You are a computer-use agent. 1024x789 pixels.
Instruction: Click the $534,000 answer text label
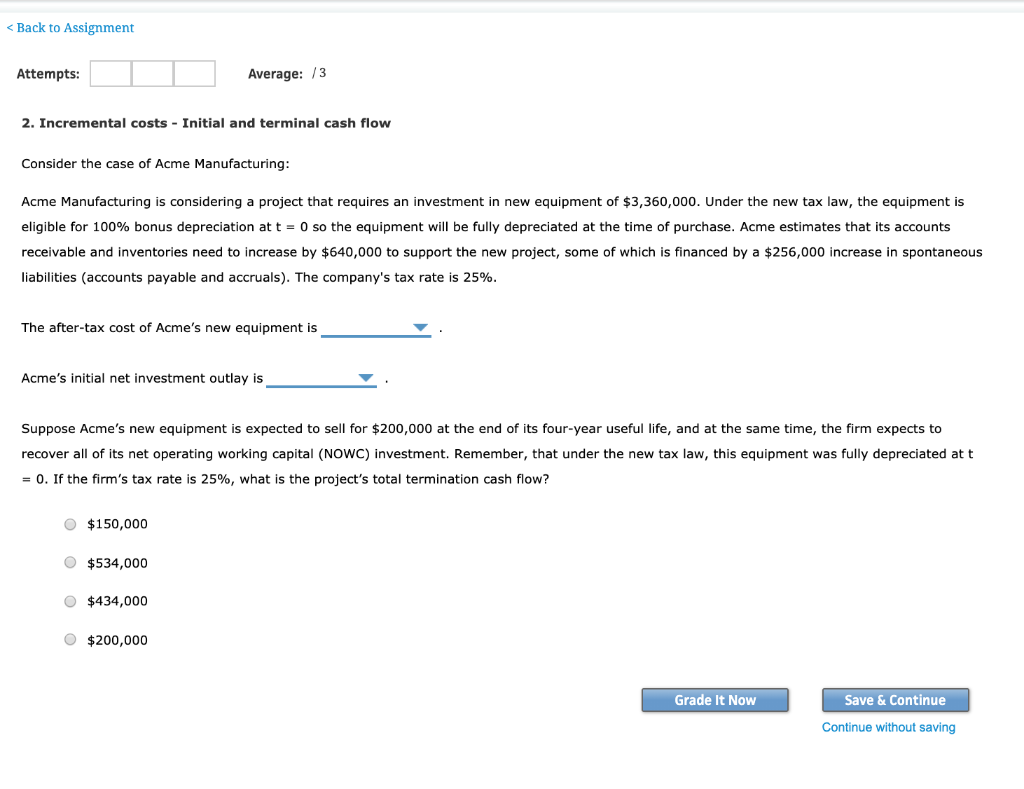[116, 562]
